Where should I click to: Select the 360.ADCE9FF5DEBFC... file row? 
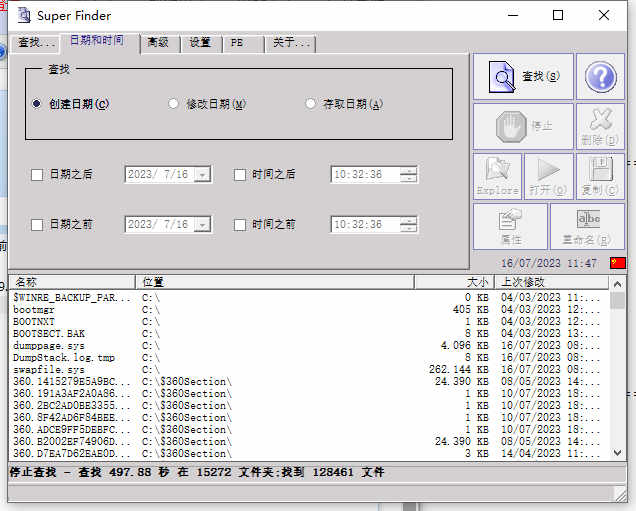[x=309, y=429]
